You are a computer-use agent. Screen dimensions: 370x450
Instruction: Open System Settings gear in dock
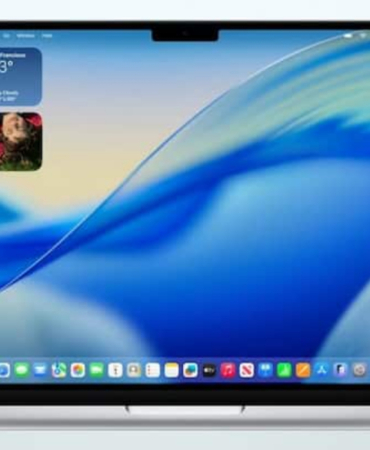[x=359, y=370]
